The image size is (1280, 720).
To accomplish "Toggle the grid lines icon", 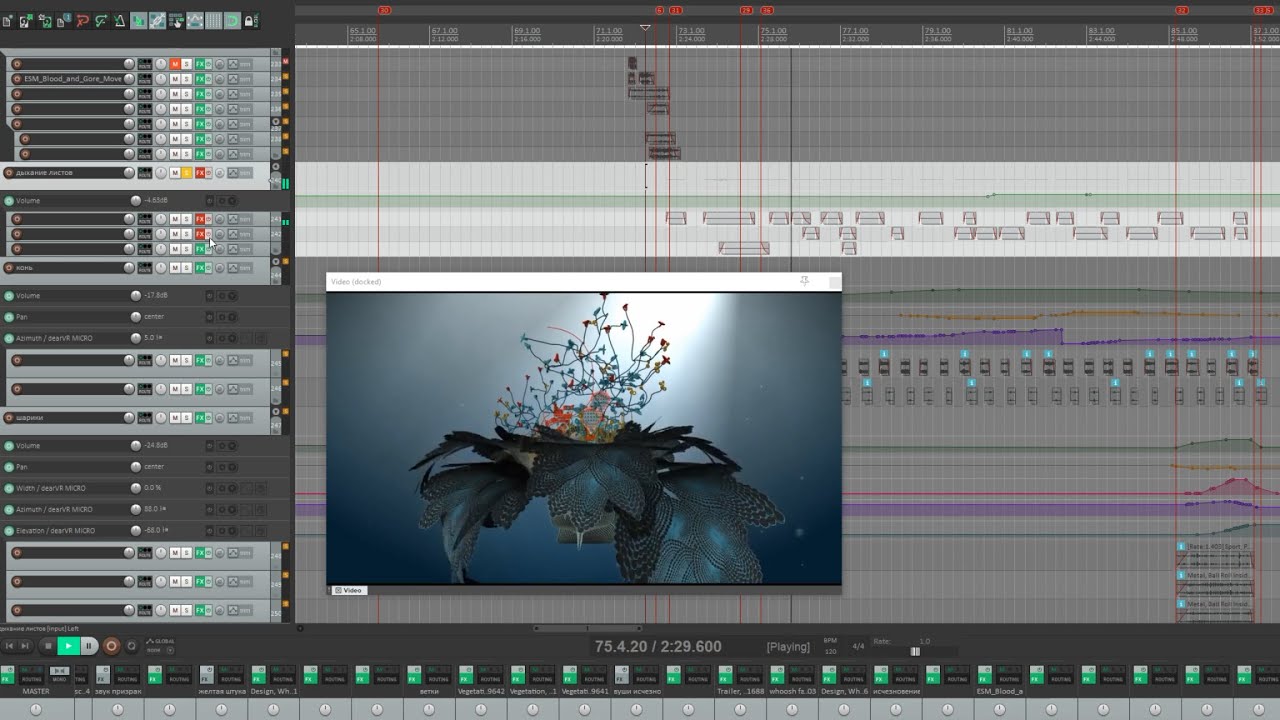I will pos(214,21).
